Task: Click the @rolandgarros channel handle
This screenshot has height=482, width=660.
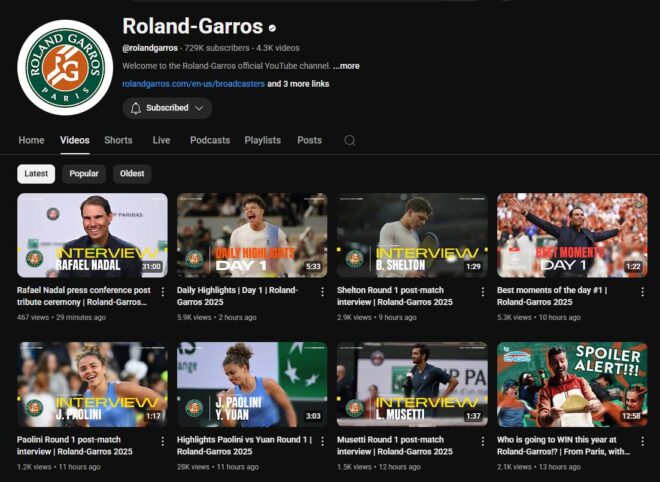Action: (150, 48)
